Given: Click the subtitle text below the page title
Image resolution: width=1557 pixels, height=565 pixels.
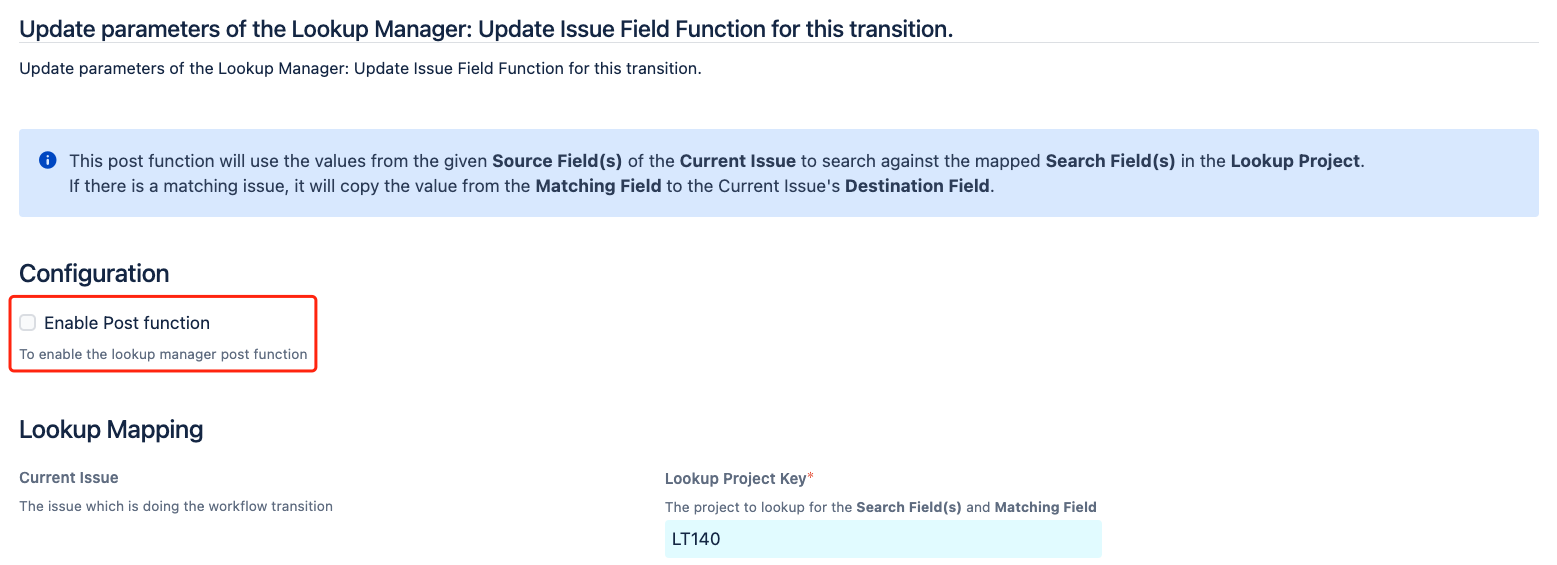Looking at the screenshot, I should [x=360, y=69].
